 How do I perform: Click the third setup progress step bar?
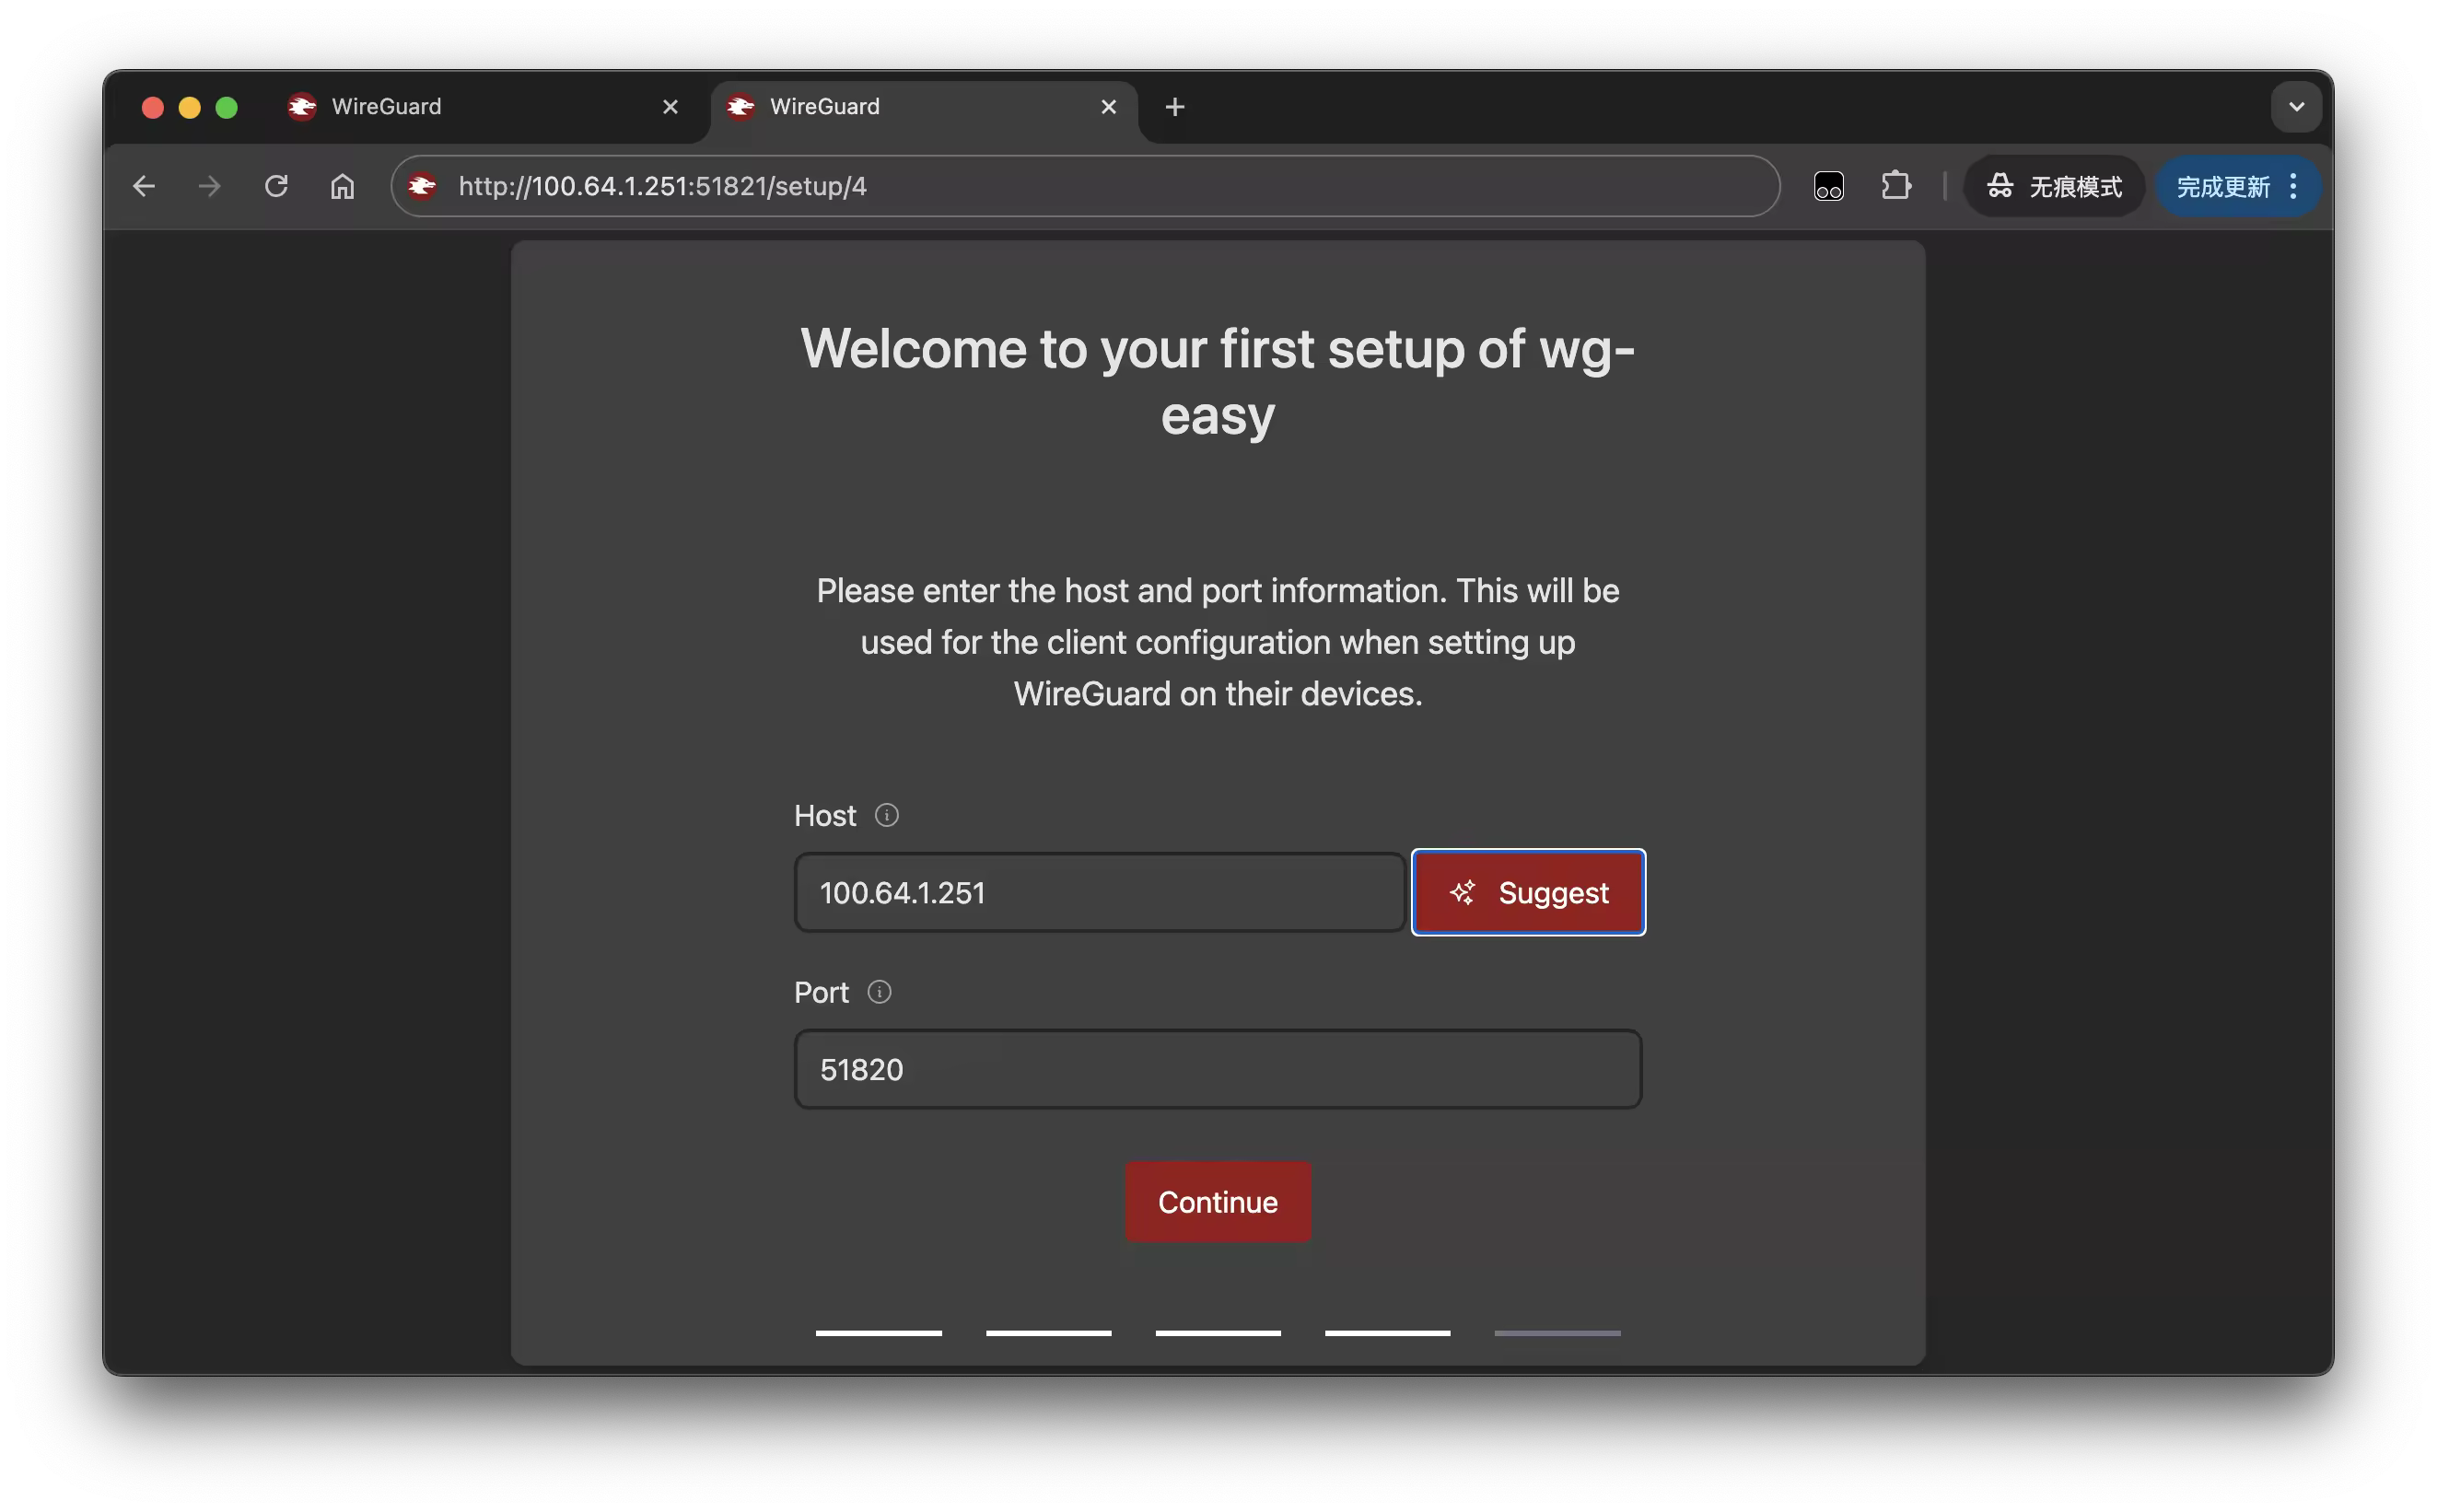click(x=1217, y=1332)
